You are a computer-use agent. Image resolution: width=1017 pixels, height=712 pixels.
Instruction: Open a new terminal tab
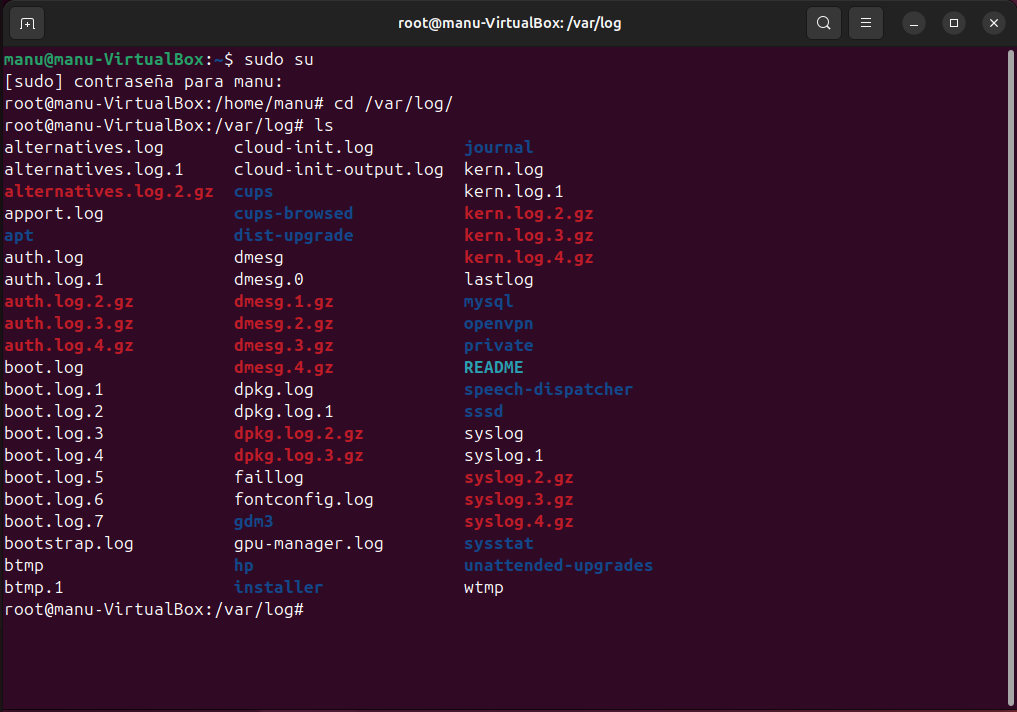[x=27, y=23]
